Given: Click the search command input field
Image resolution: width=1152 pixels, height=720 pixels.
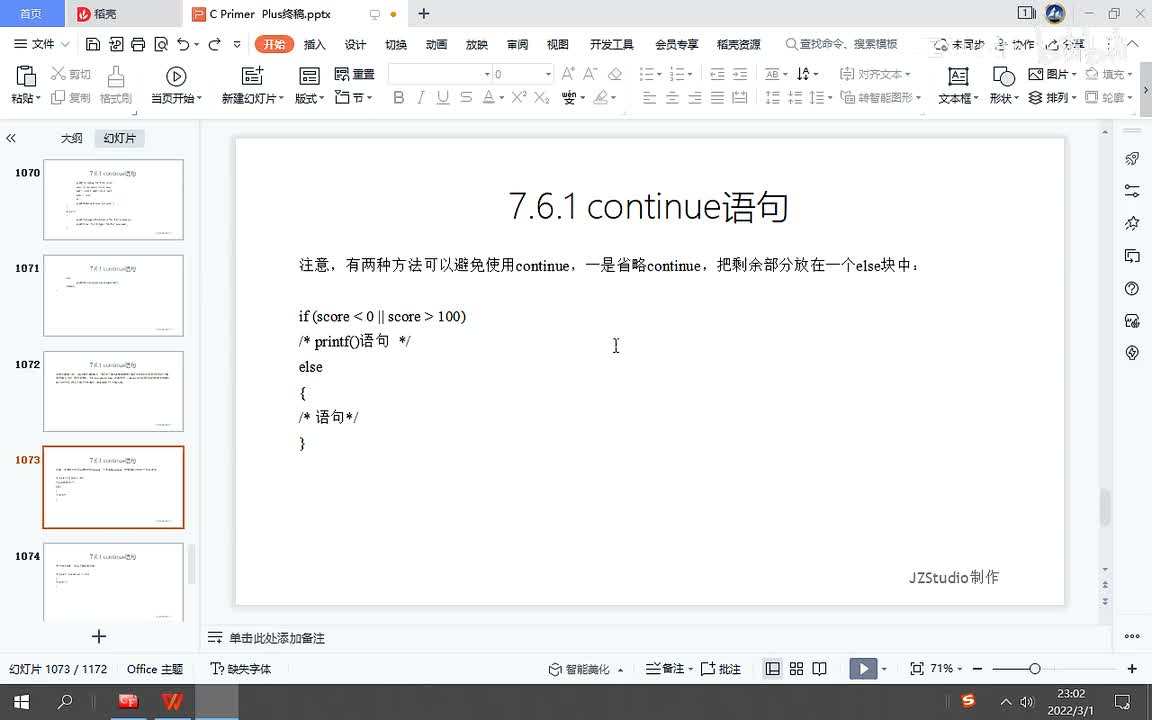Looking at the screenshot, I should point(841,44).
